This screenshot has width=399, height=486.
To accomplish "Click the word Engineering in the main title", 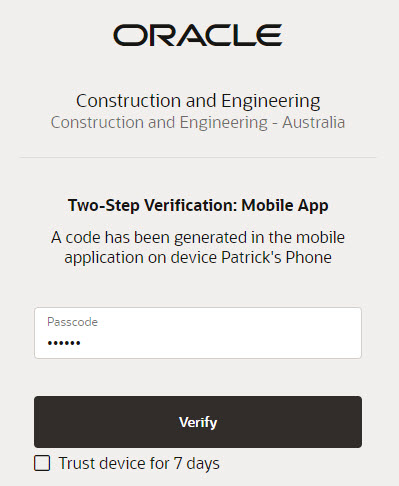I will 271,101.
